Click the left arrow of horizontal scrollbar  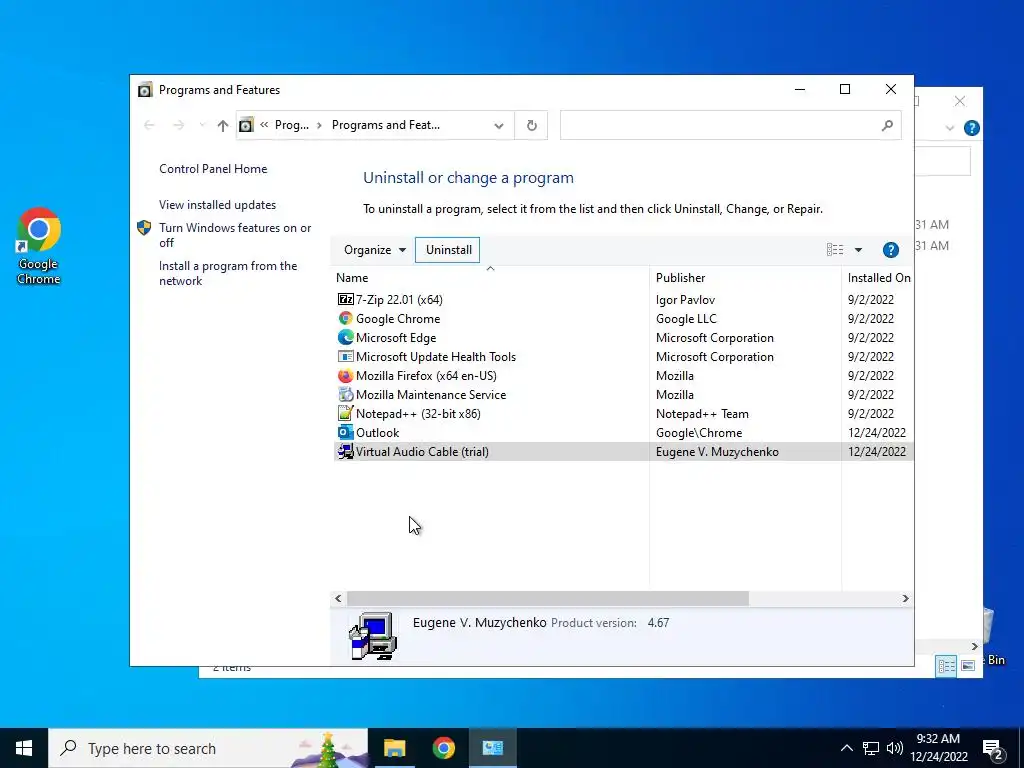point(338,598)
